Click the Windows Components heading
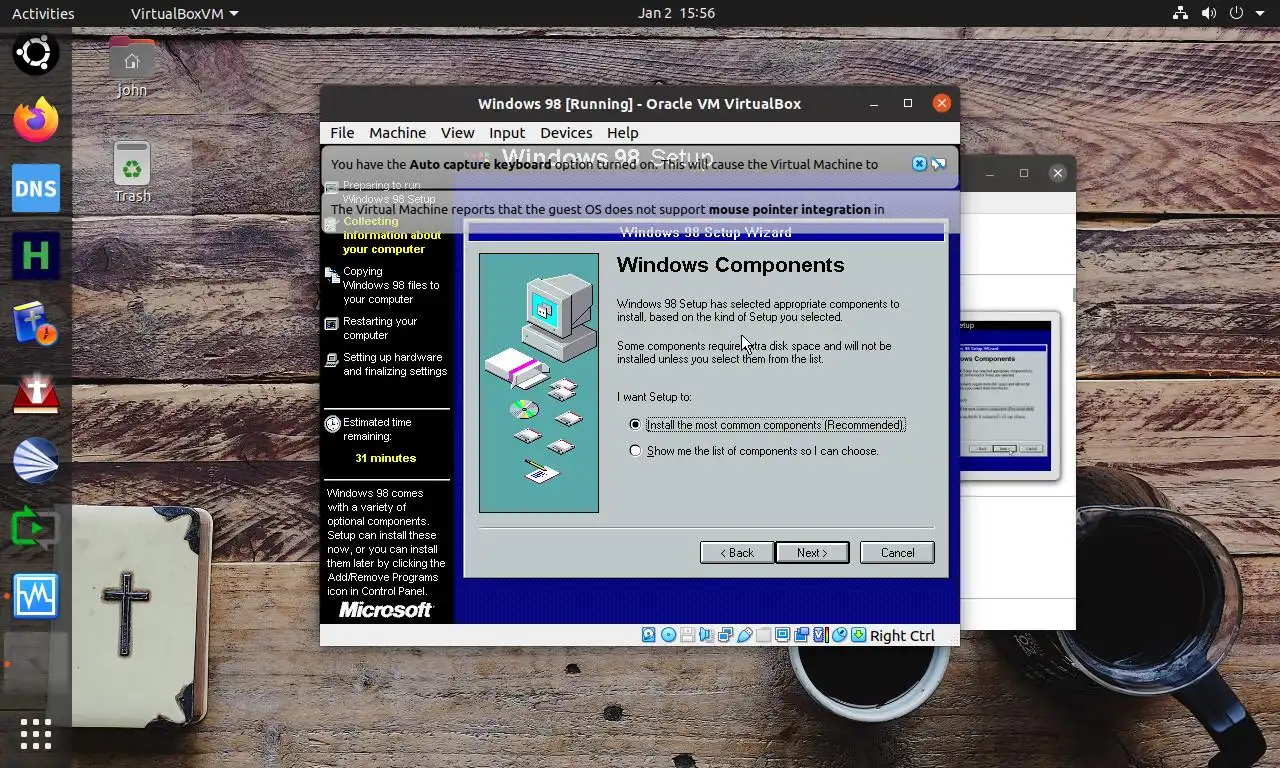 pyautogui.click(x=730, y=265)
